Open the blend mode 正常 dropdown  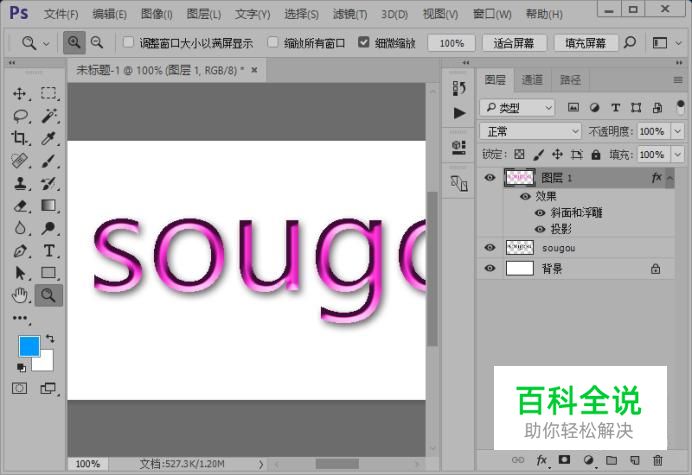pos(530,131)
